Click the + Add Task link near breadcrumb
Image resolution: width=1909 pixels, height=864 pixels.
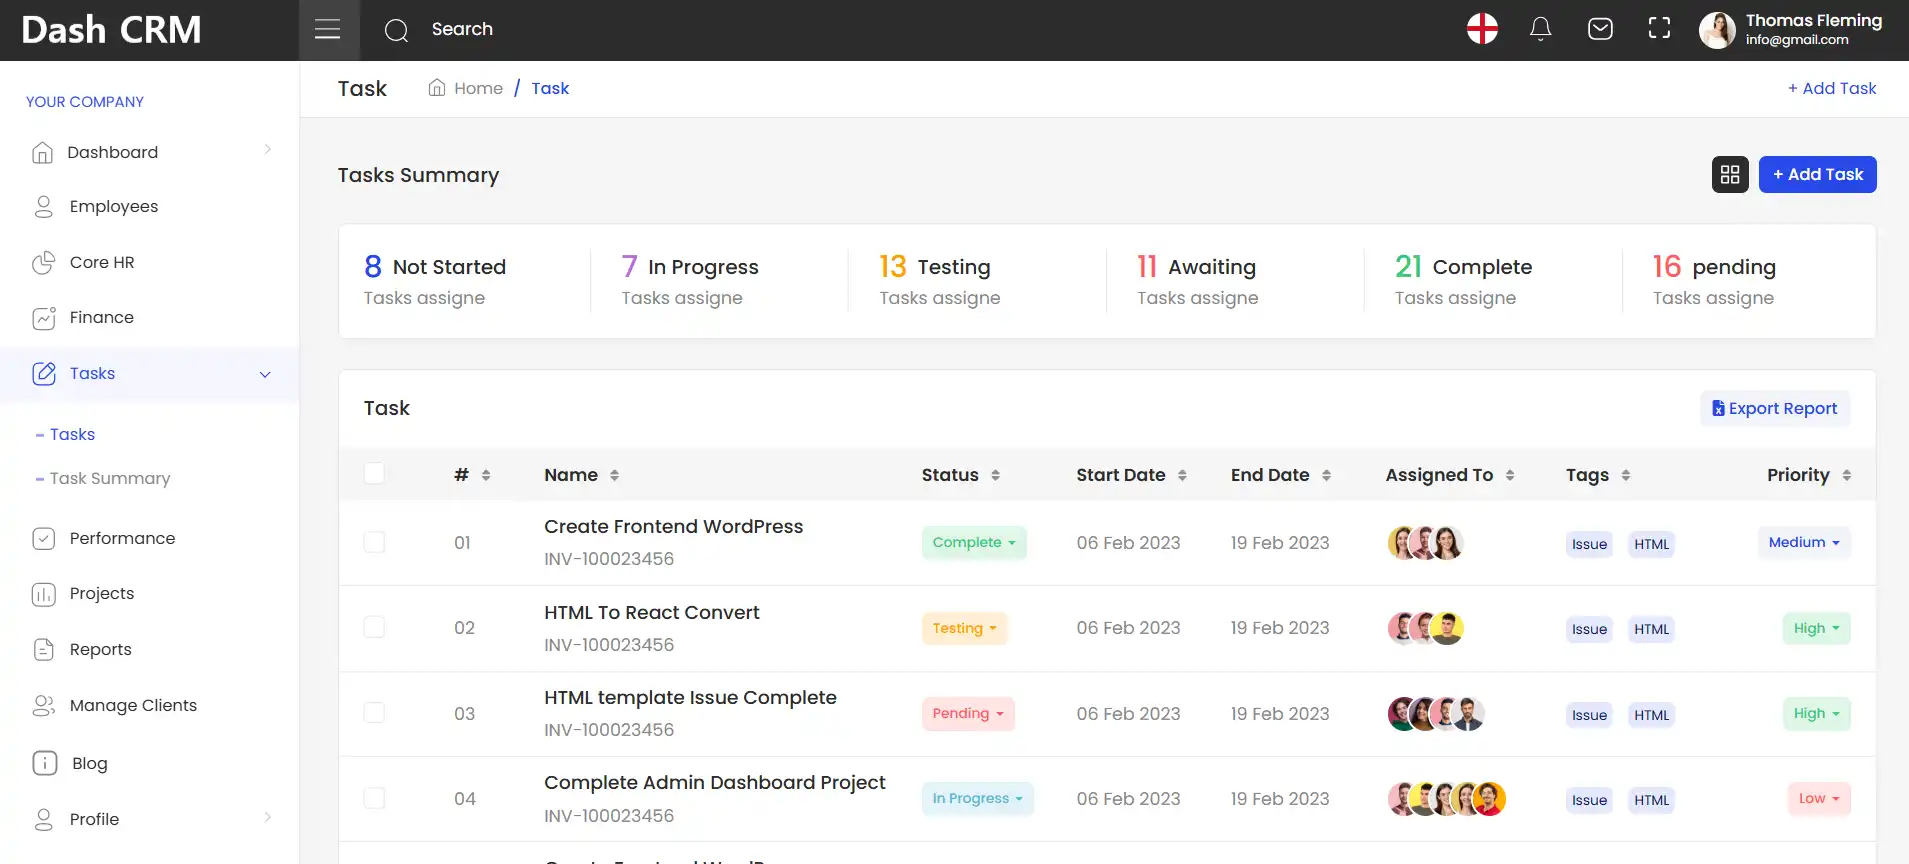(x=1832, y=89)
